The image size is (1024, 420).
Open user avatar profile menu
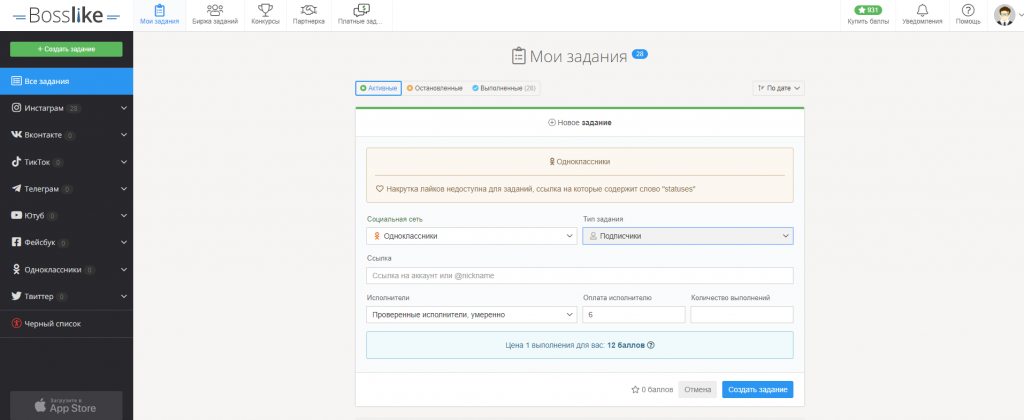(1004, 14)
